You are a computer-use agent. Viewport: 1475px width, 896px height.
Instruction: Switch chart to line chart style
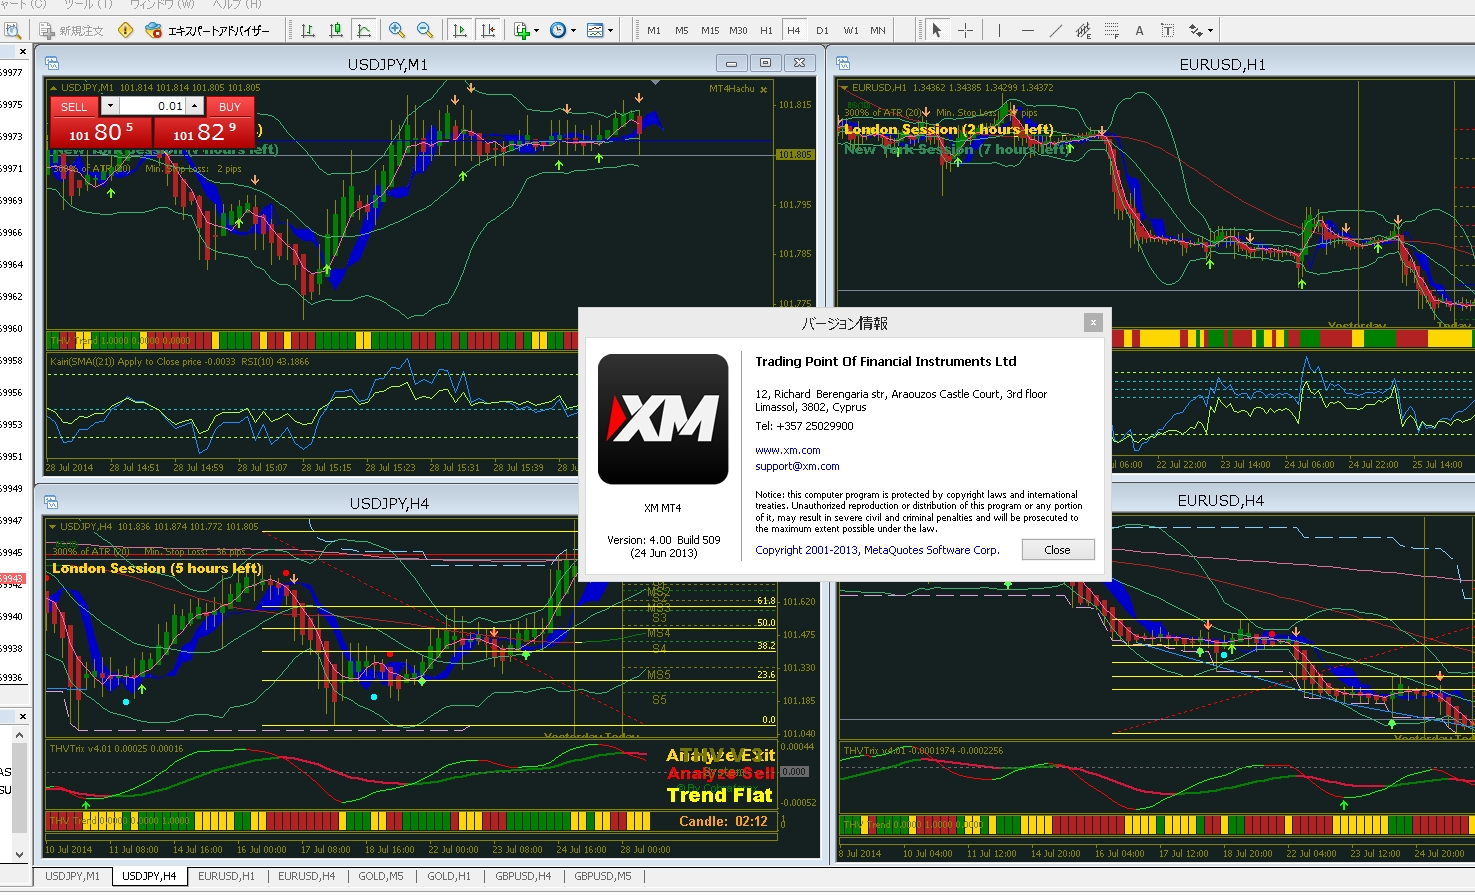pos(364,30)
